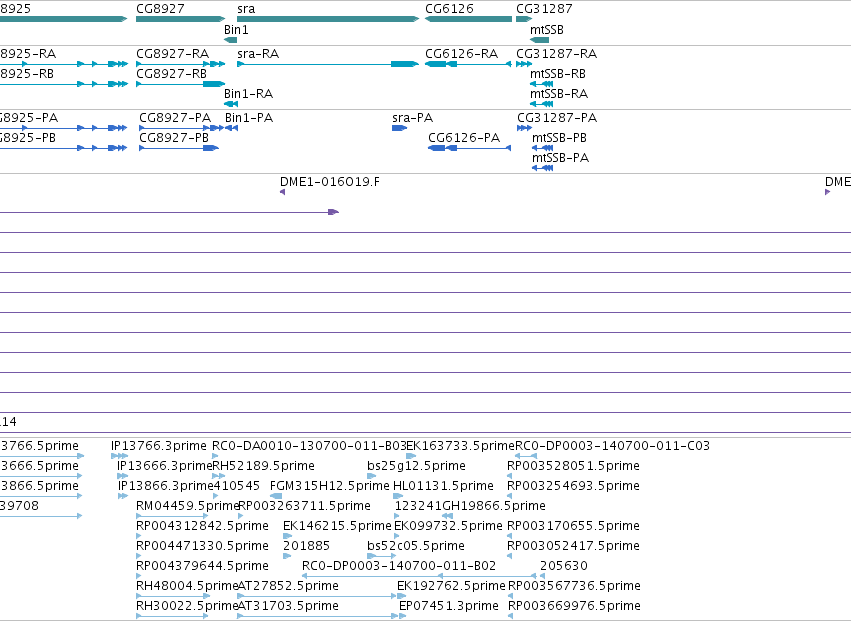Select protein CG8927-PA
This screenshot has height=621, width=851.
click(x=175, y=118)
